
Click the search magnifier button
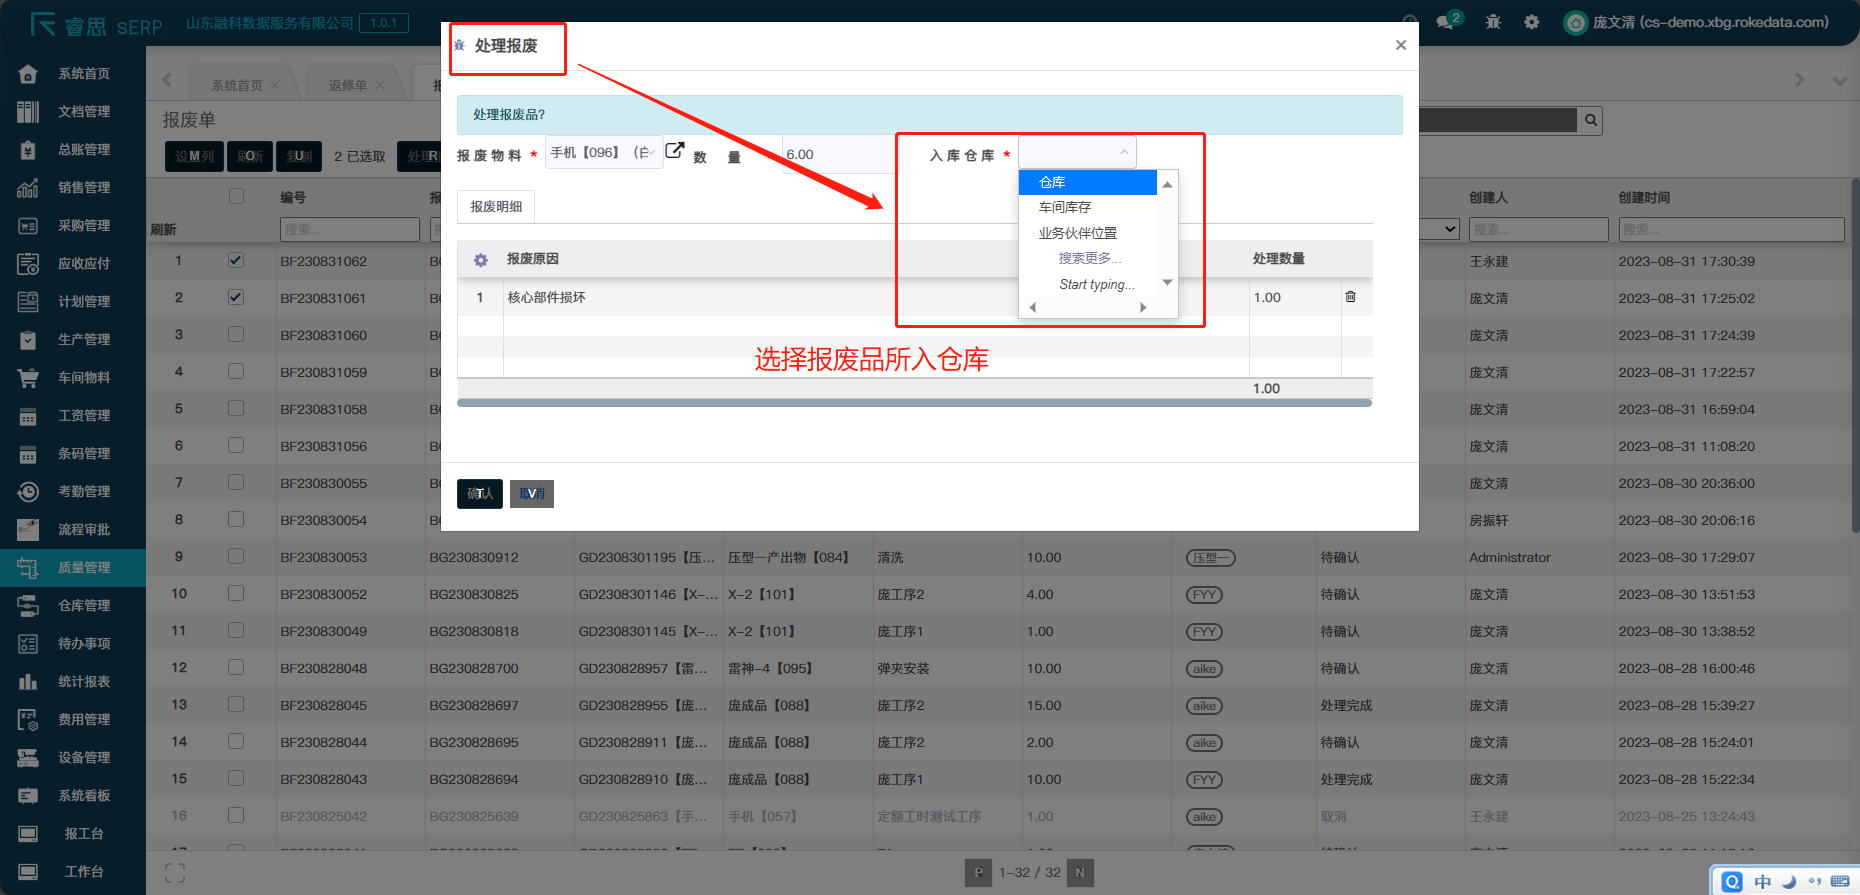tap(1590, 121)
